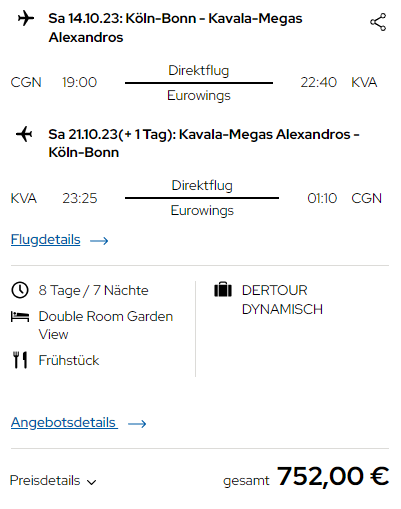
Task: Click the arrow next to Angebotsdetails
Action: coord(137,423)
